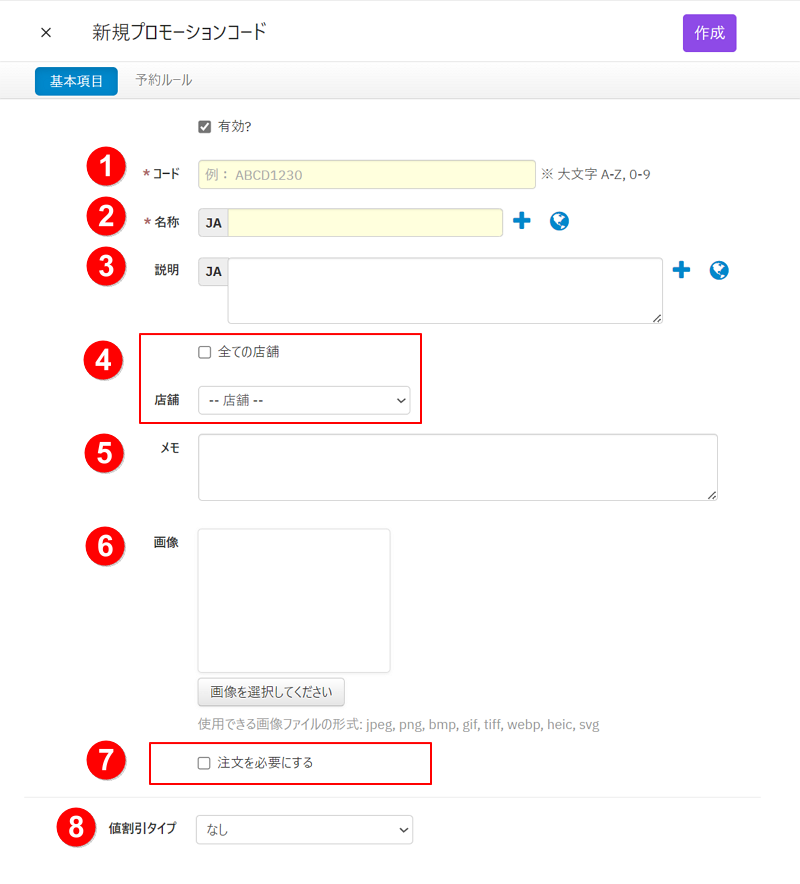Click inside the メモ textarea
This screenshot has width=800, height=884.
click(458, 467)
